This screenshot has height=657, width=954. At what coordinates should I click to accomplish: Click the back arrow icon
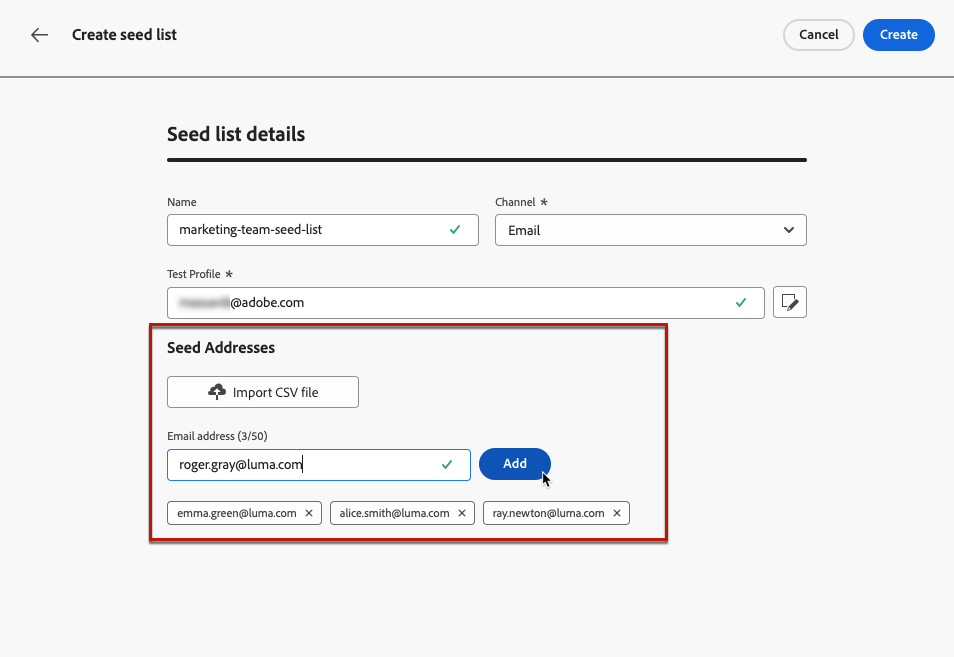click(x=39, y=35)
